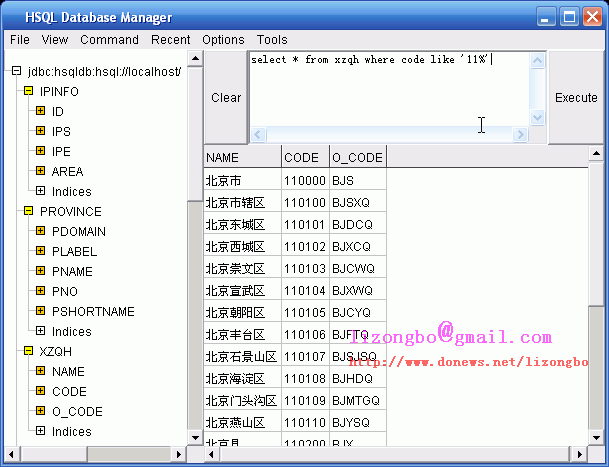Expand the PSHORTNAME column under PROVINCE
Viewport: 609px width, 467px height.
tap(41, 312)
